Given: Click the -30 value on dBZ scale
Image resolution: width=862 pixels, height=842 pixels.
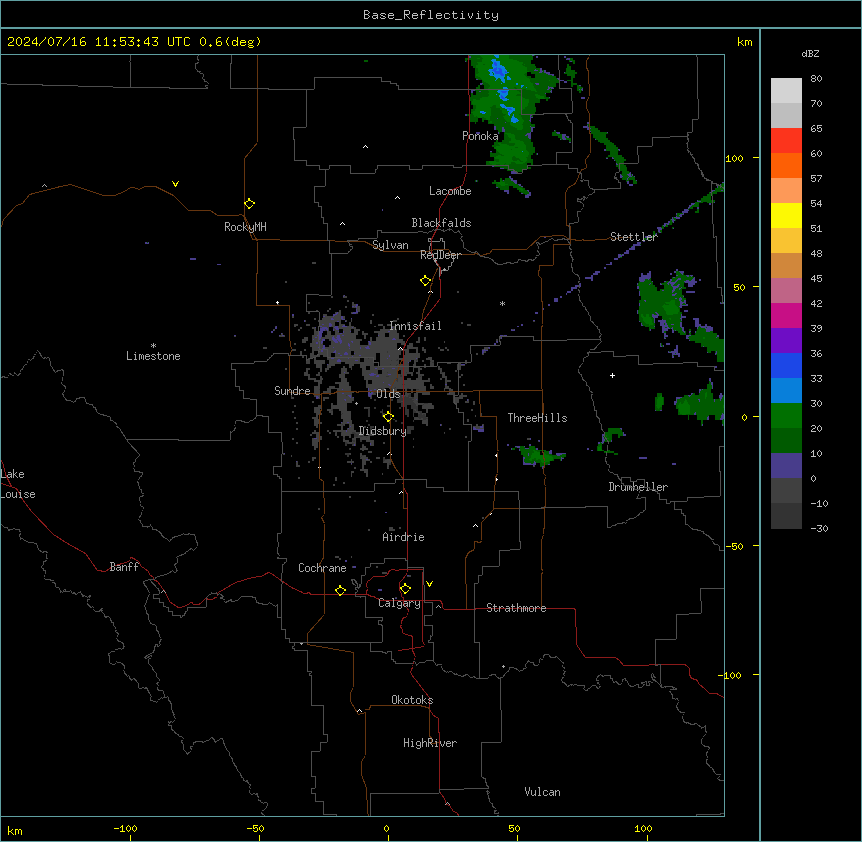Looking at the screenshot, I should coord(819,529).
